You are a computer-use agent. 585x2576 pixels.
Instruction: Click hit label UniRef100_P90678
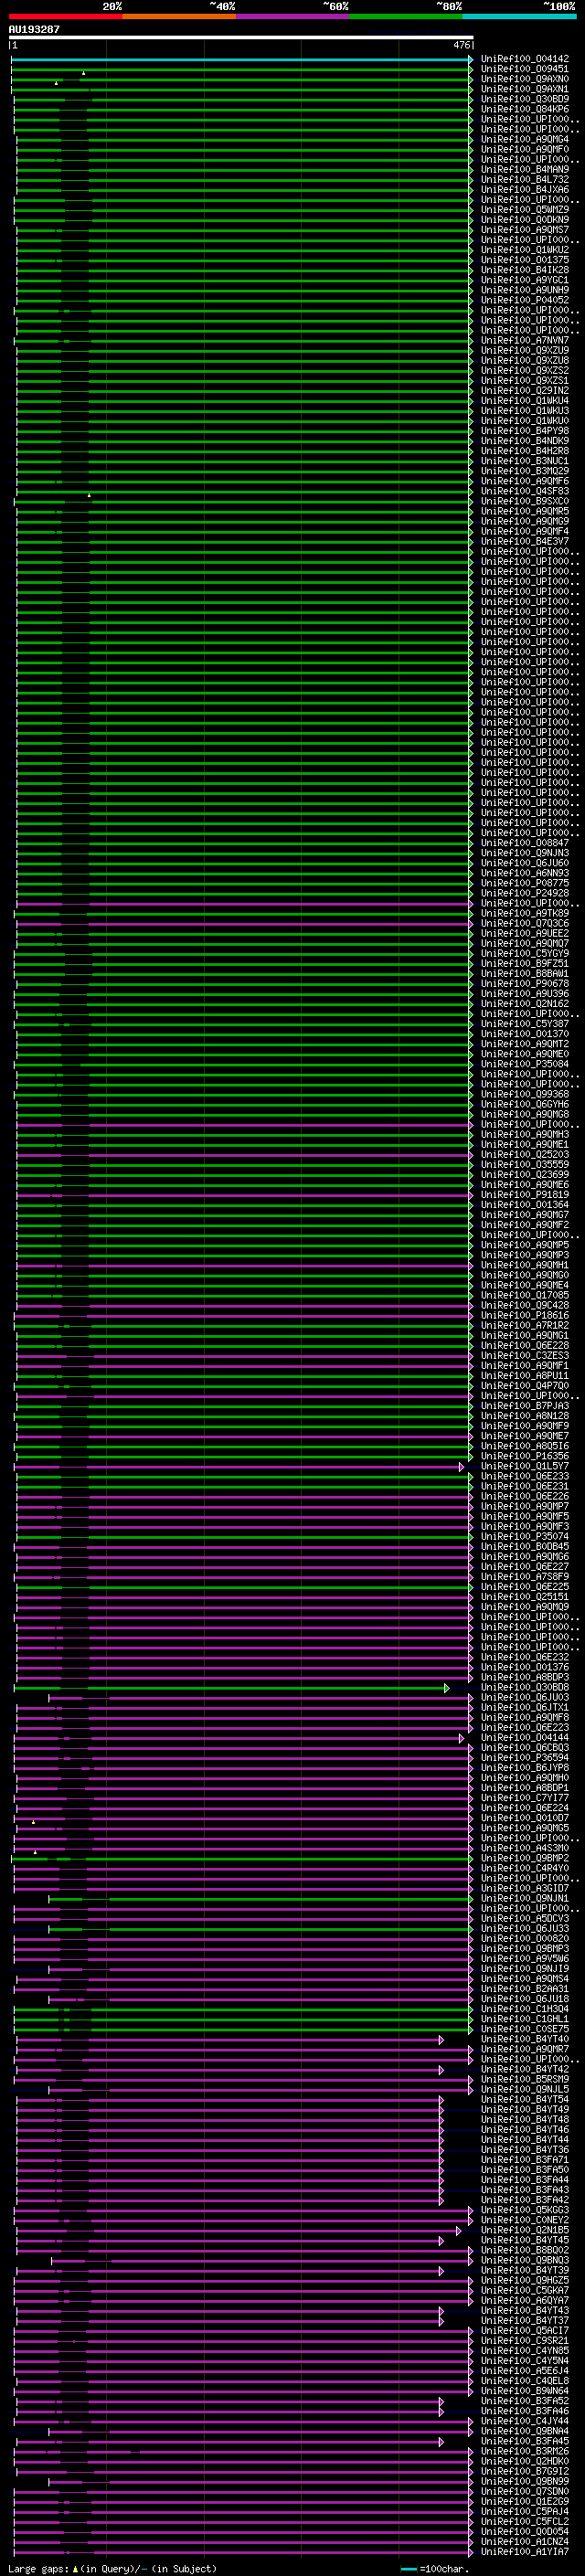tap(525, 984)
